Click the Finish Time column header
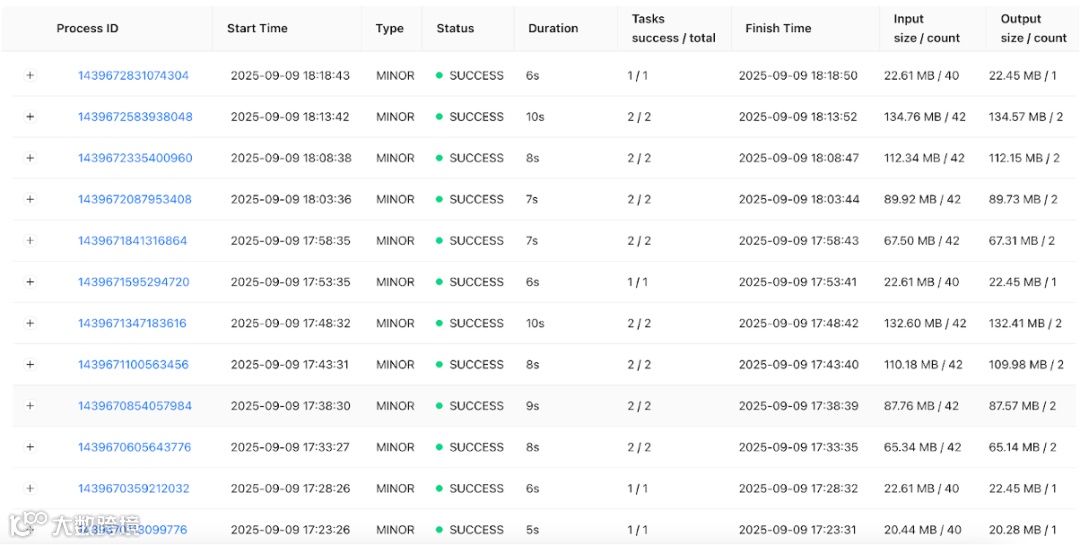1080x545 pixels. point(778,28)
